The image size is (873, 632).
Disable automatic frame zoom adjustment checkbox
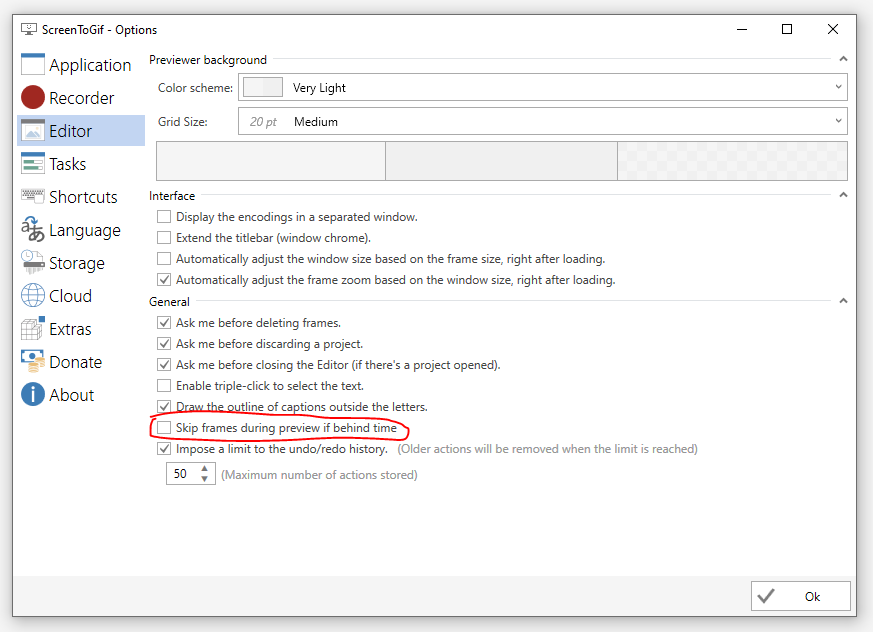coord(164,280)
